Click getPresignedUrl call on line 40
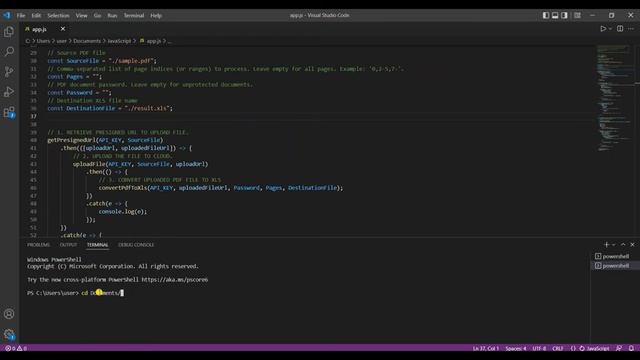The height and width of the screenshot is (360, 640). click(x=71, y=140)
